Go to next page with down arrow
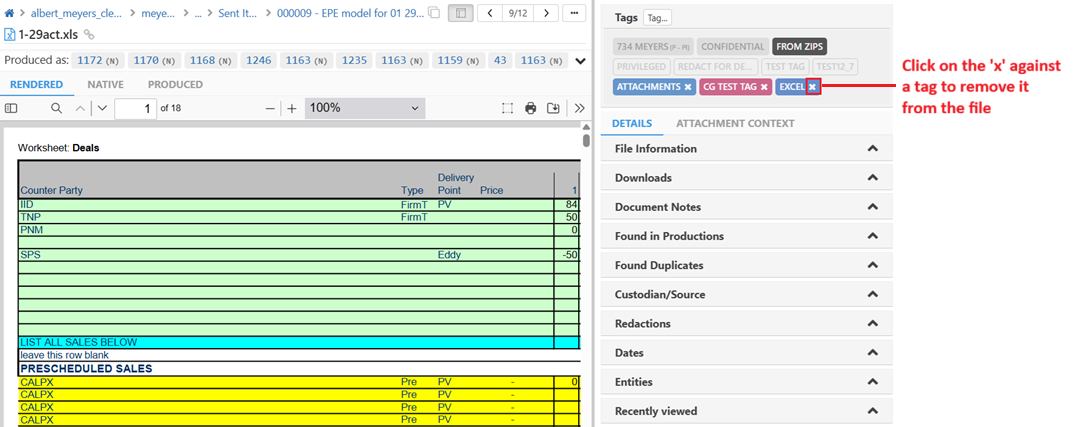This screenshot has height=427, width=1076. 103,108
